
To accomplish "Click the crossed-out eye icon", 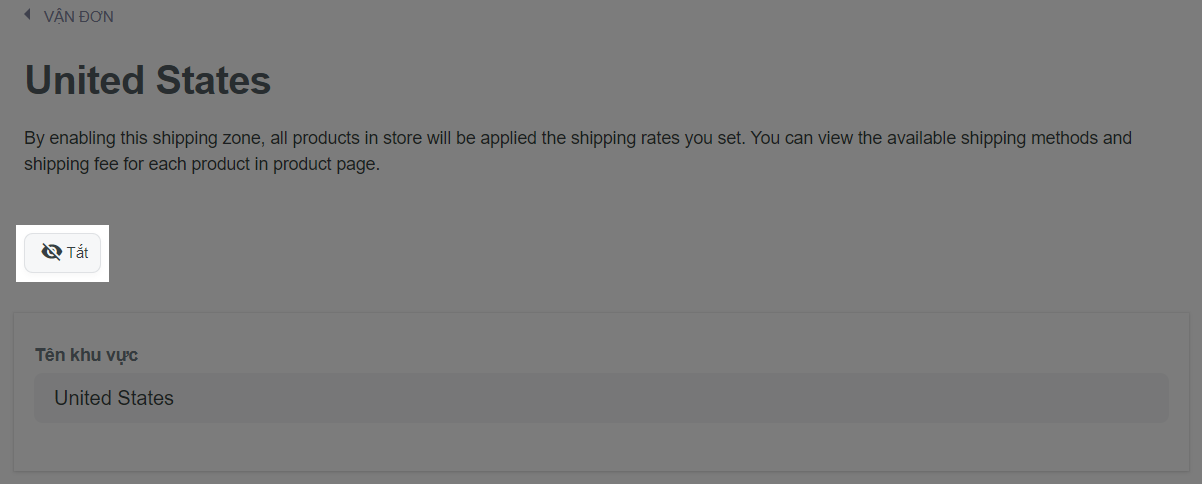I will 51,252.
